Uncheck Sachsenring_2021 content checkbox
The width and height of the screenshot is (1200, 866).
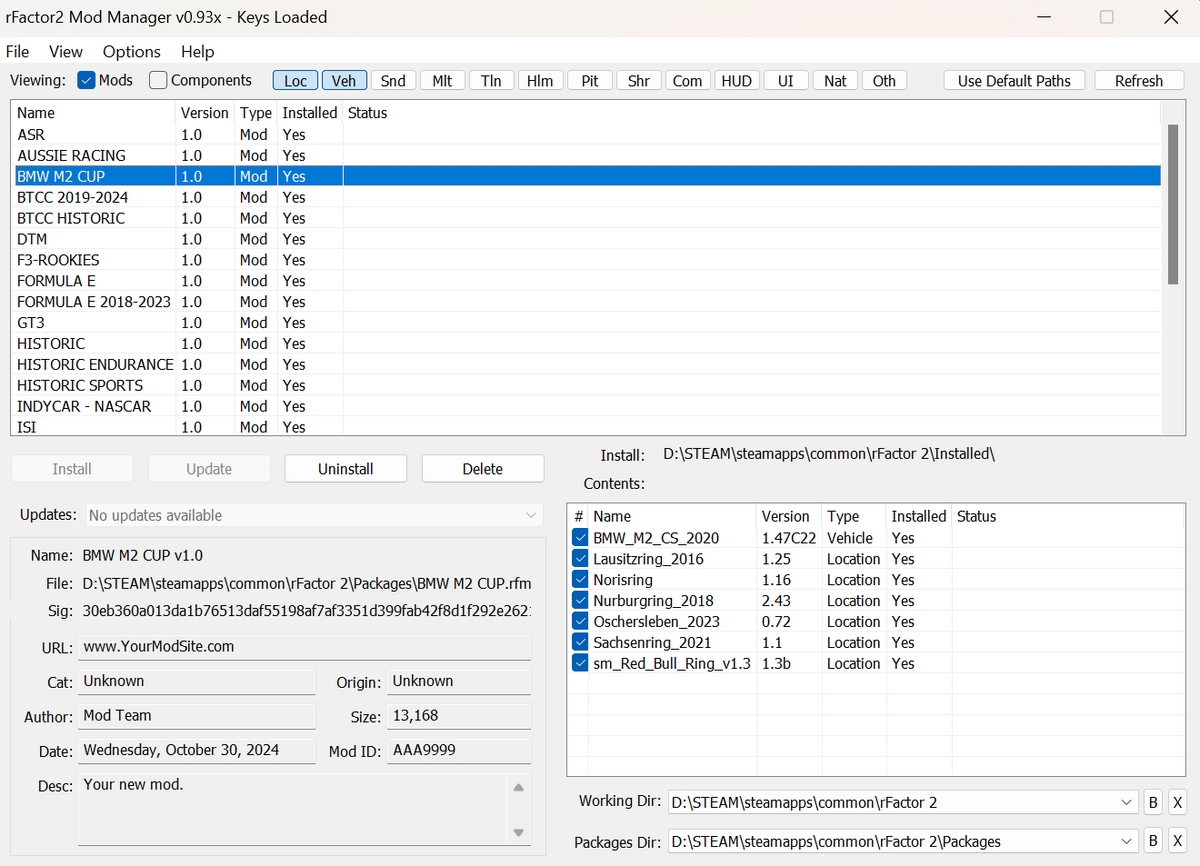pyautogui.click(x=580, y=643)
